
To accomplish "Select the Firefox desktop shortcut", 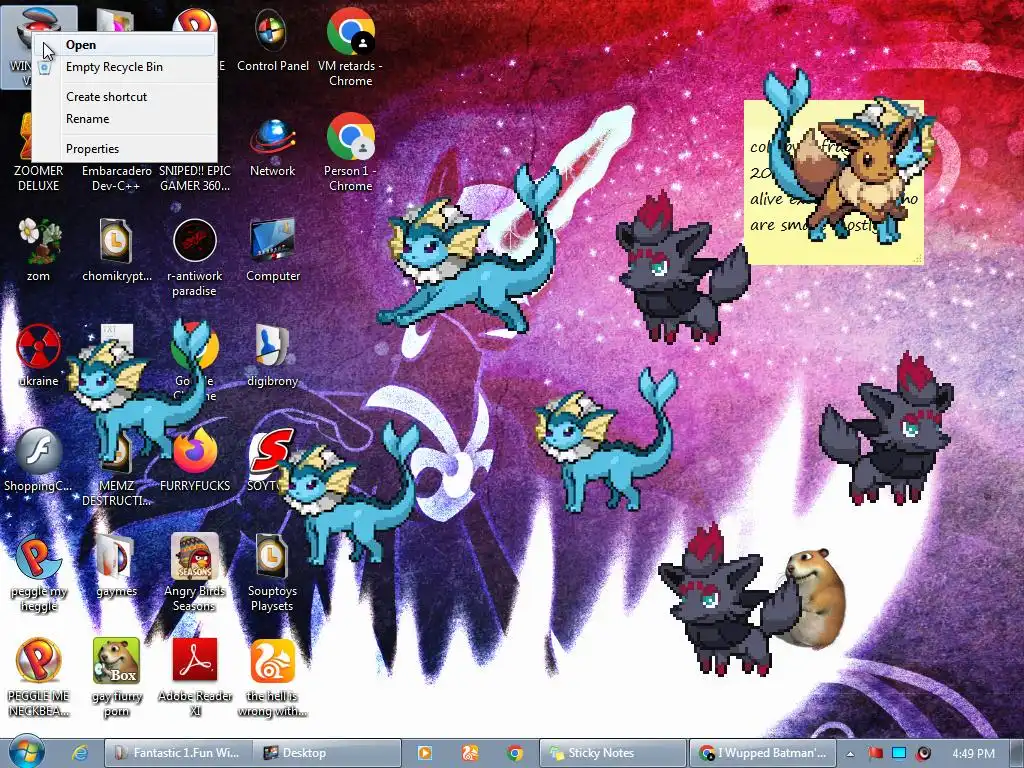I will coord(195,460).
